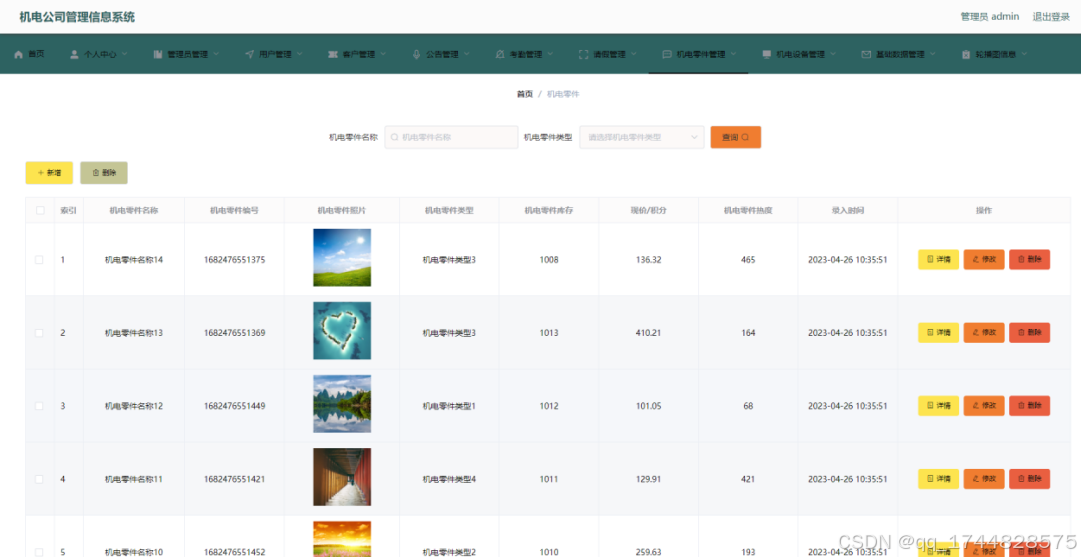The height and width of the screenshot is (559, 1081).
Task: Click the 退出登录 logout link
Action: click(1051, 17)
